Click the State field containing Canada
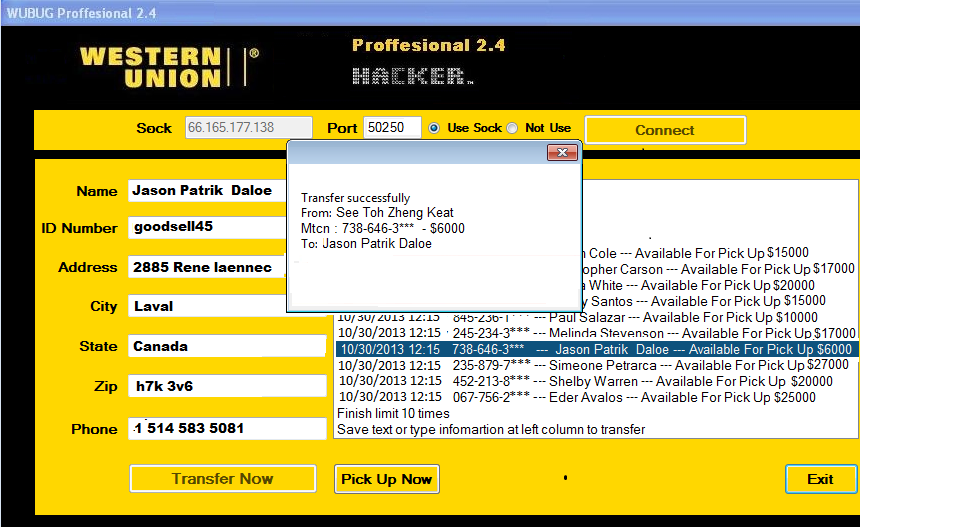The image size is (955, 527). [x=227, y=346]
